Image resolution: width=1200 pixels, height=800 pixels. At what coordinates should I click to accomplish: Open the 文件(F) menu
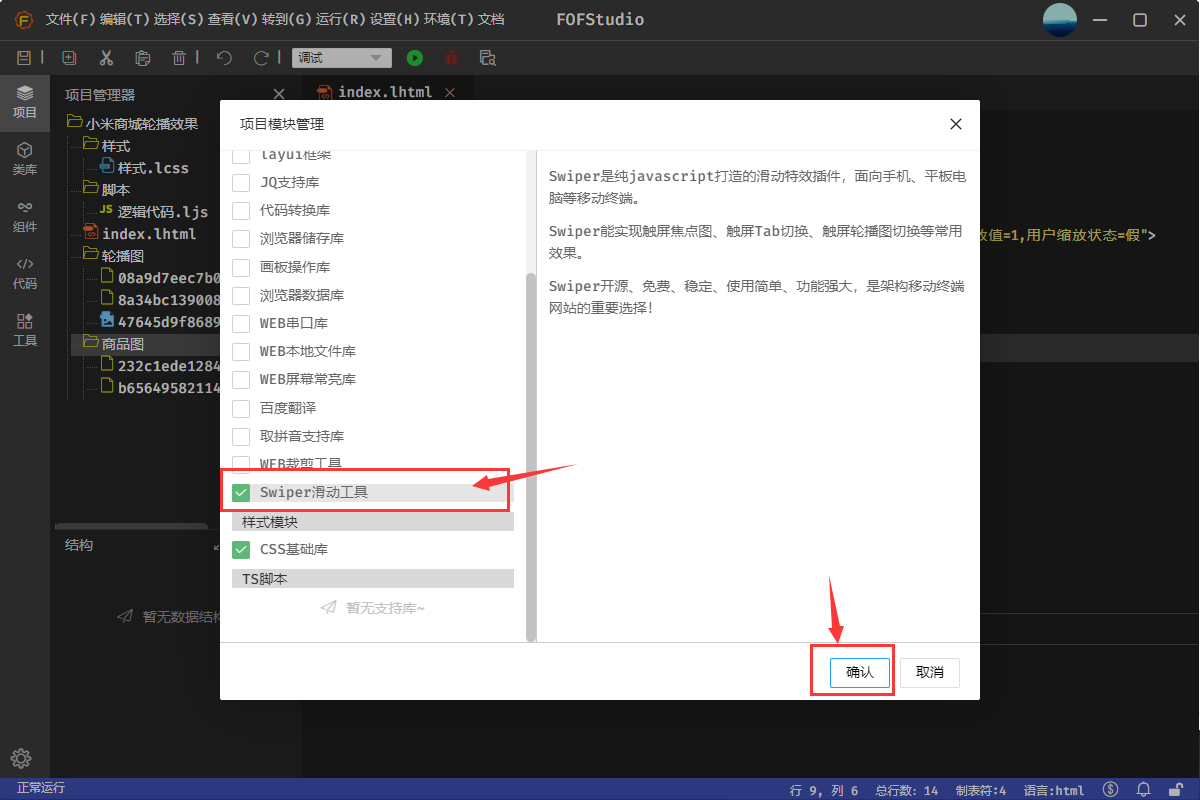click(71, 20)
